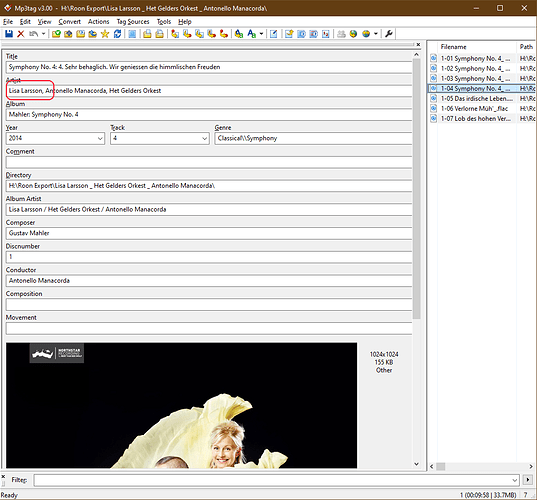Click into the Genre field 'Classical\\Symphony'
Viewport: 537px width, 500px height.
[313, 138]
